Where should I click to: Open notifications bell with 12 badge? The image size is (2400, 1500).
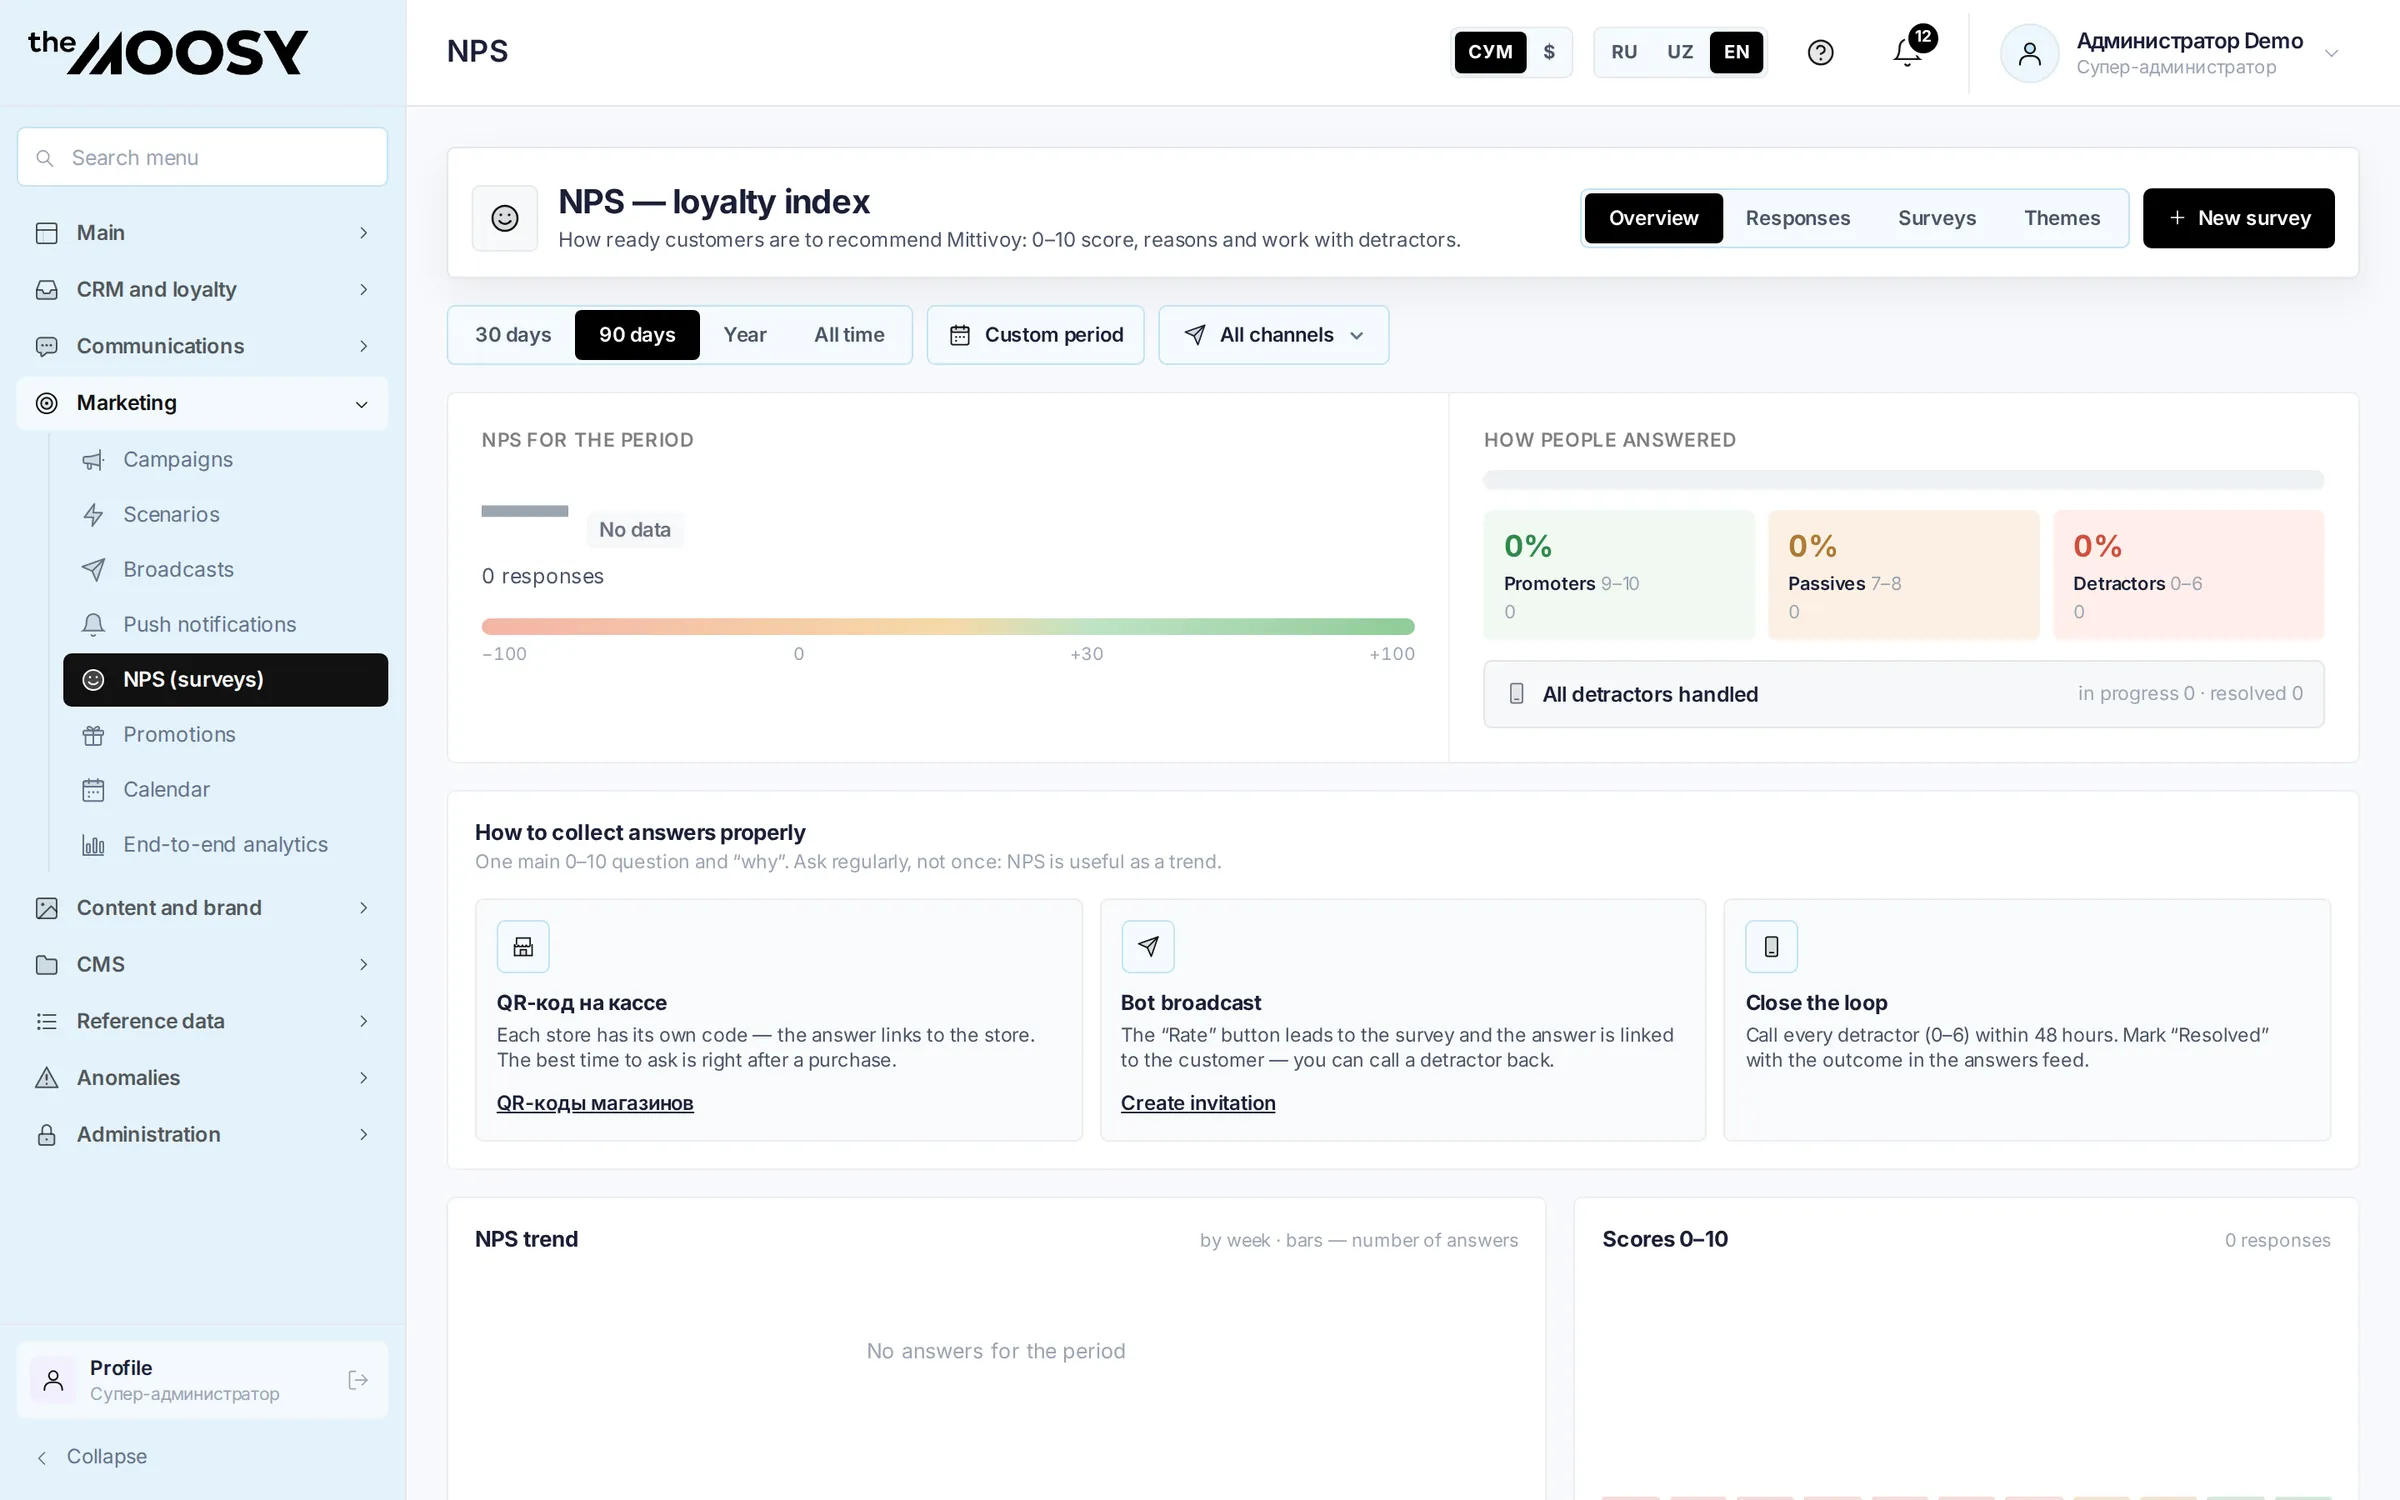point(1908,52)
